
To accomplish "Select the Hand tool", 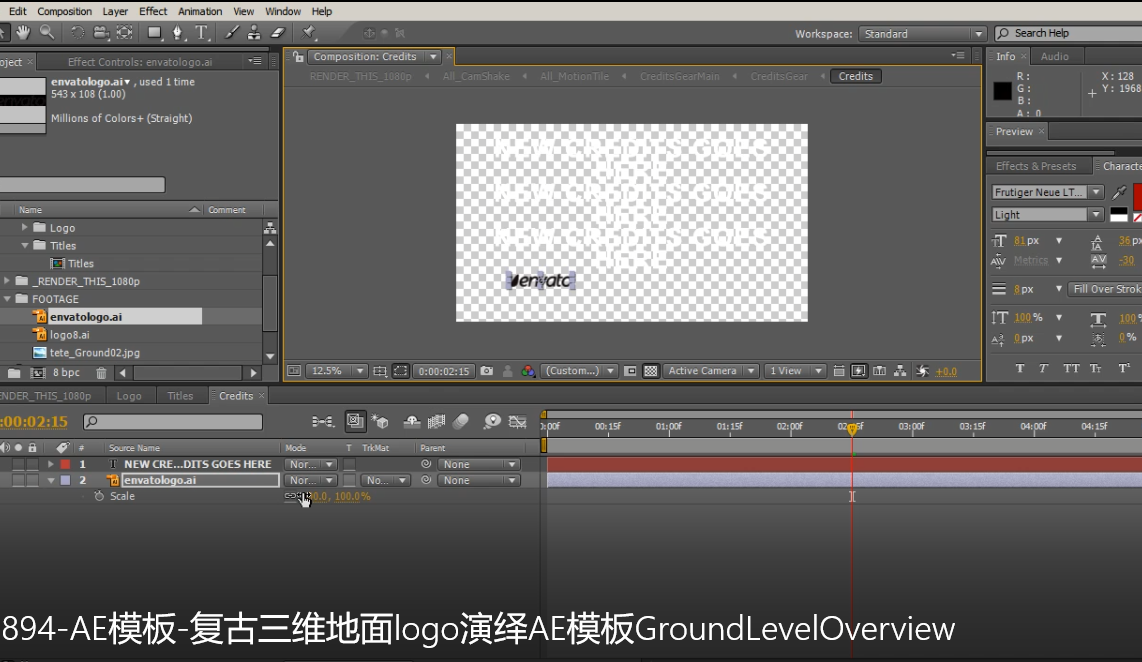I will (x=23, y=33).
